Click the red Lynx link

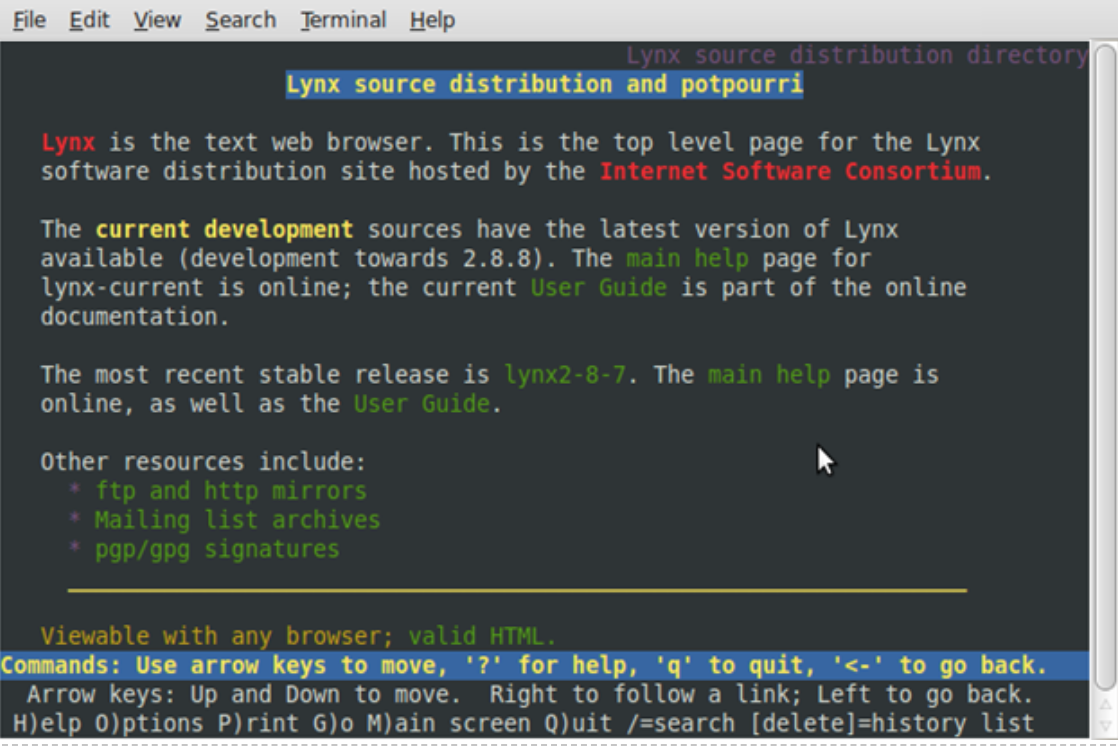point(68,142)
